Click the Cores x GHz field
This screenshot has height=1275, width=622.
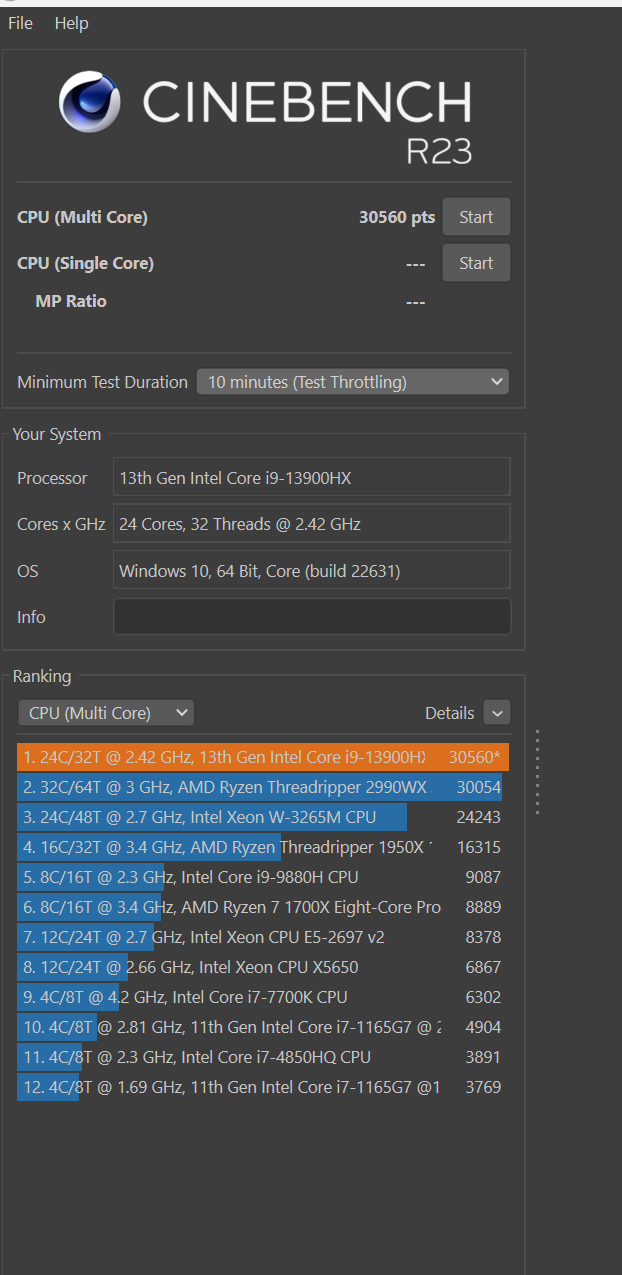click(x=312, y=524)
